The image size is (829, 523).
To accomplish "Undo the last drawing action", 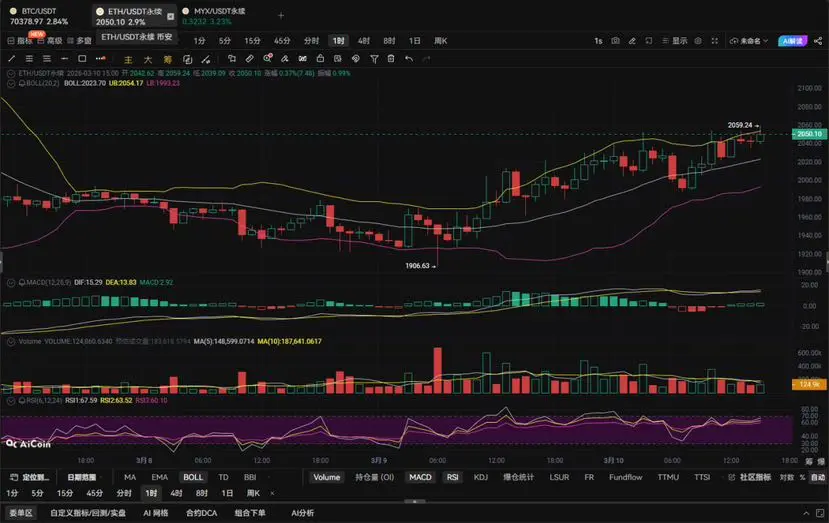I will 409,59.
